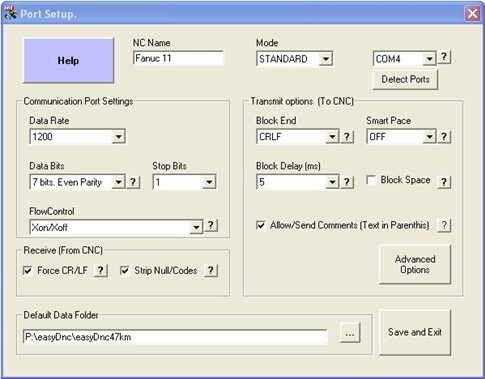Toggle the Force CR/LF checkbox

pos(28,270)
